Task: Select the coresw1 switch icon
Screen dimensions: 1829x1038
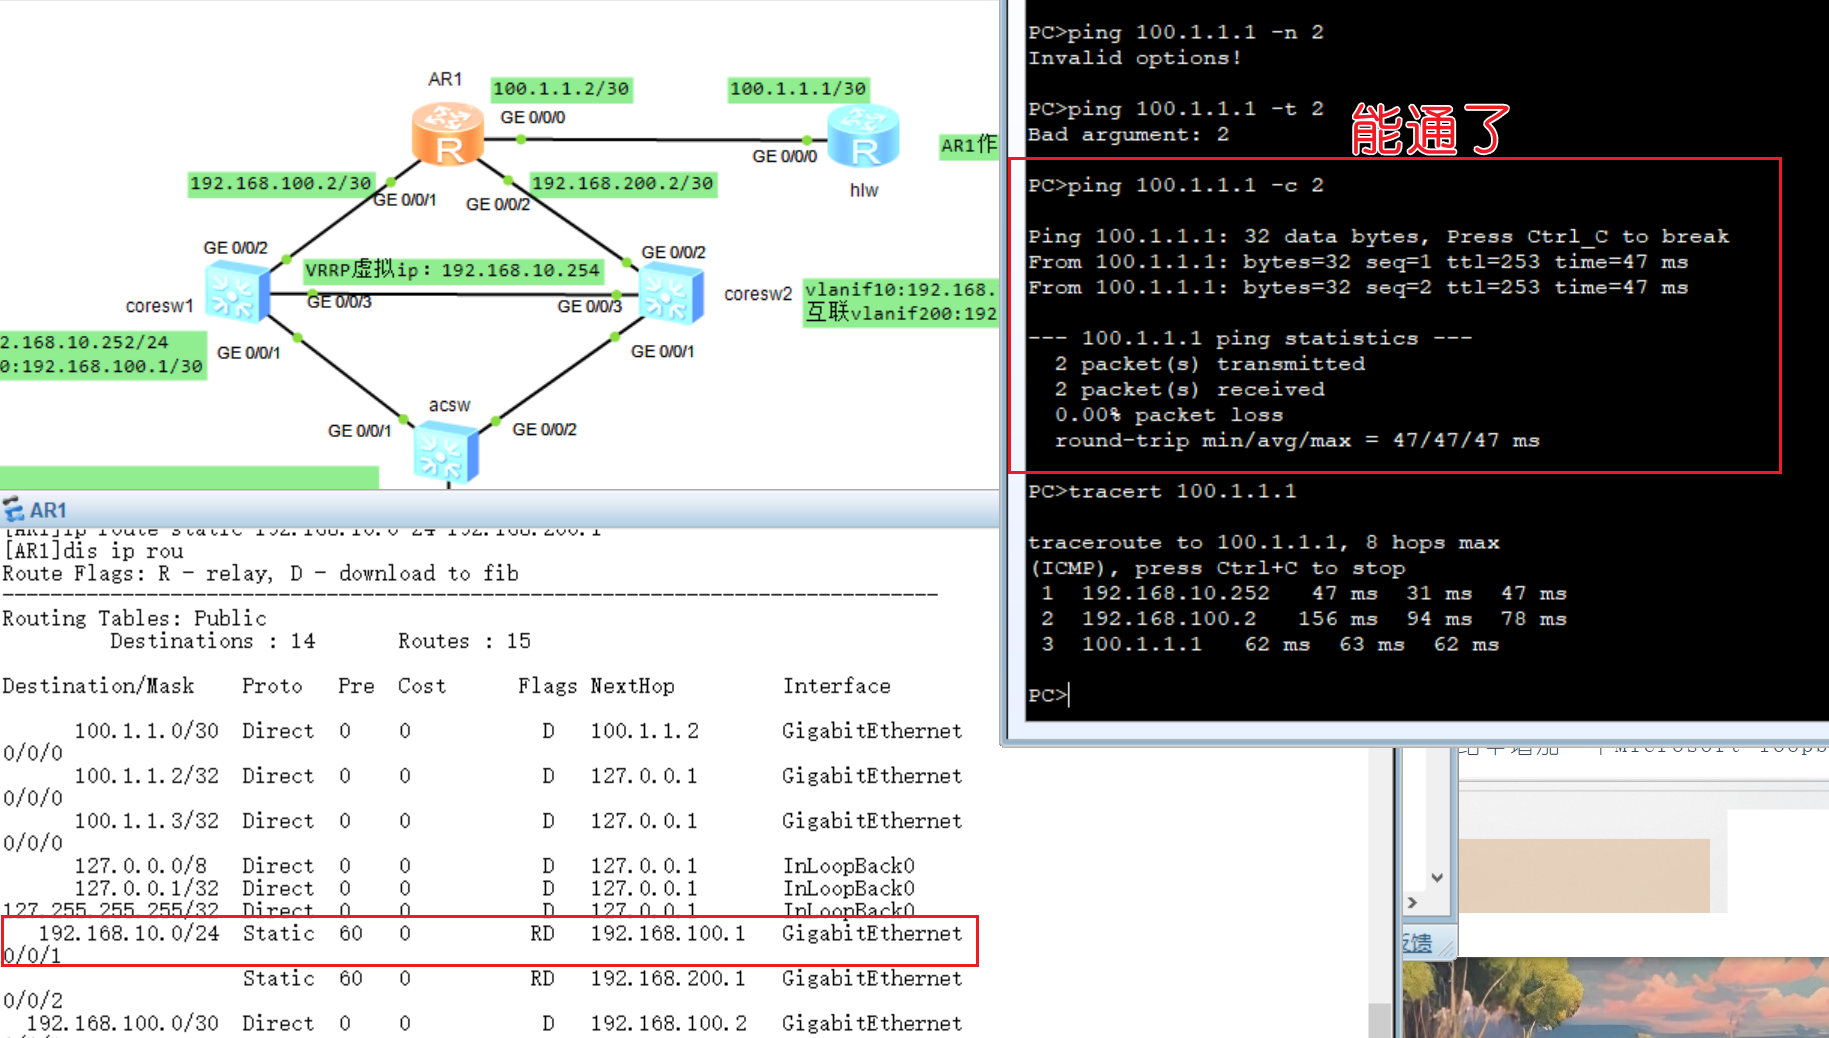Action: point(236,293)
